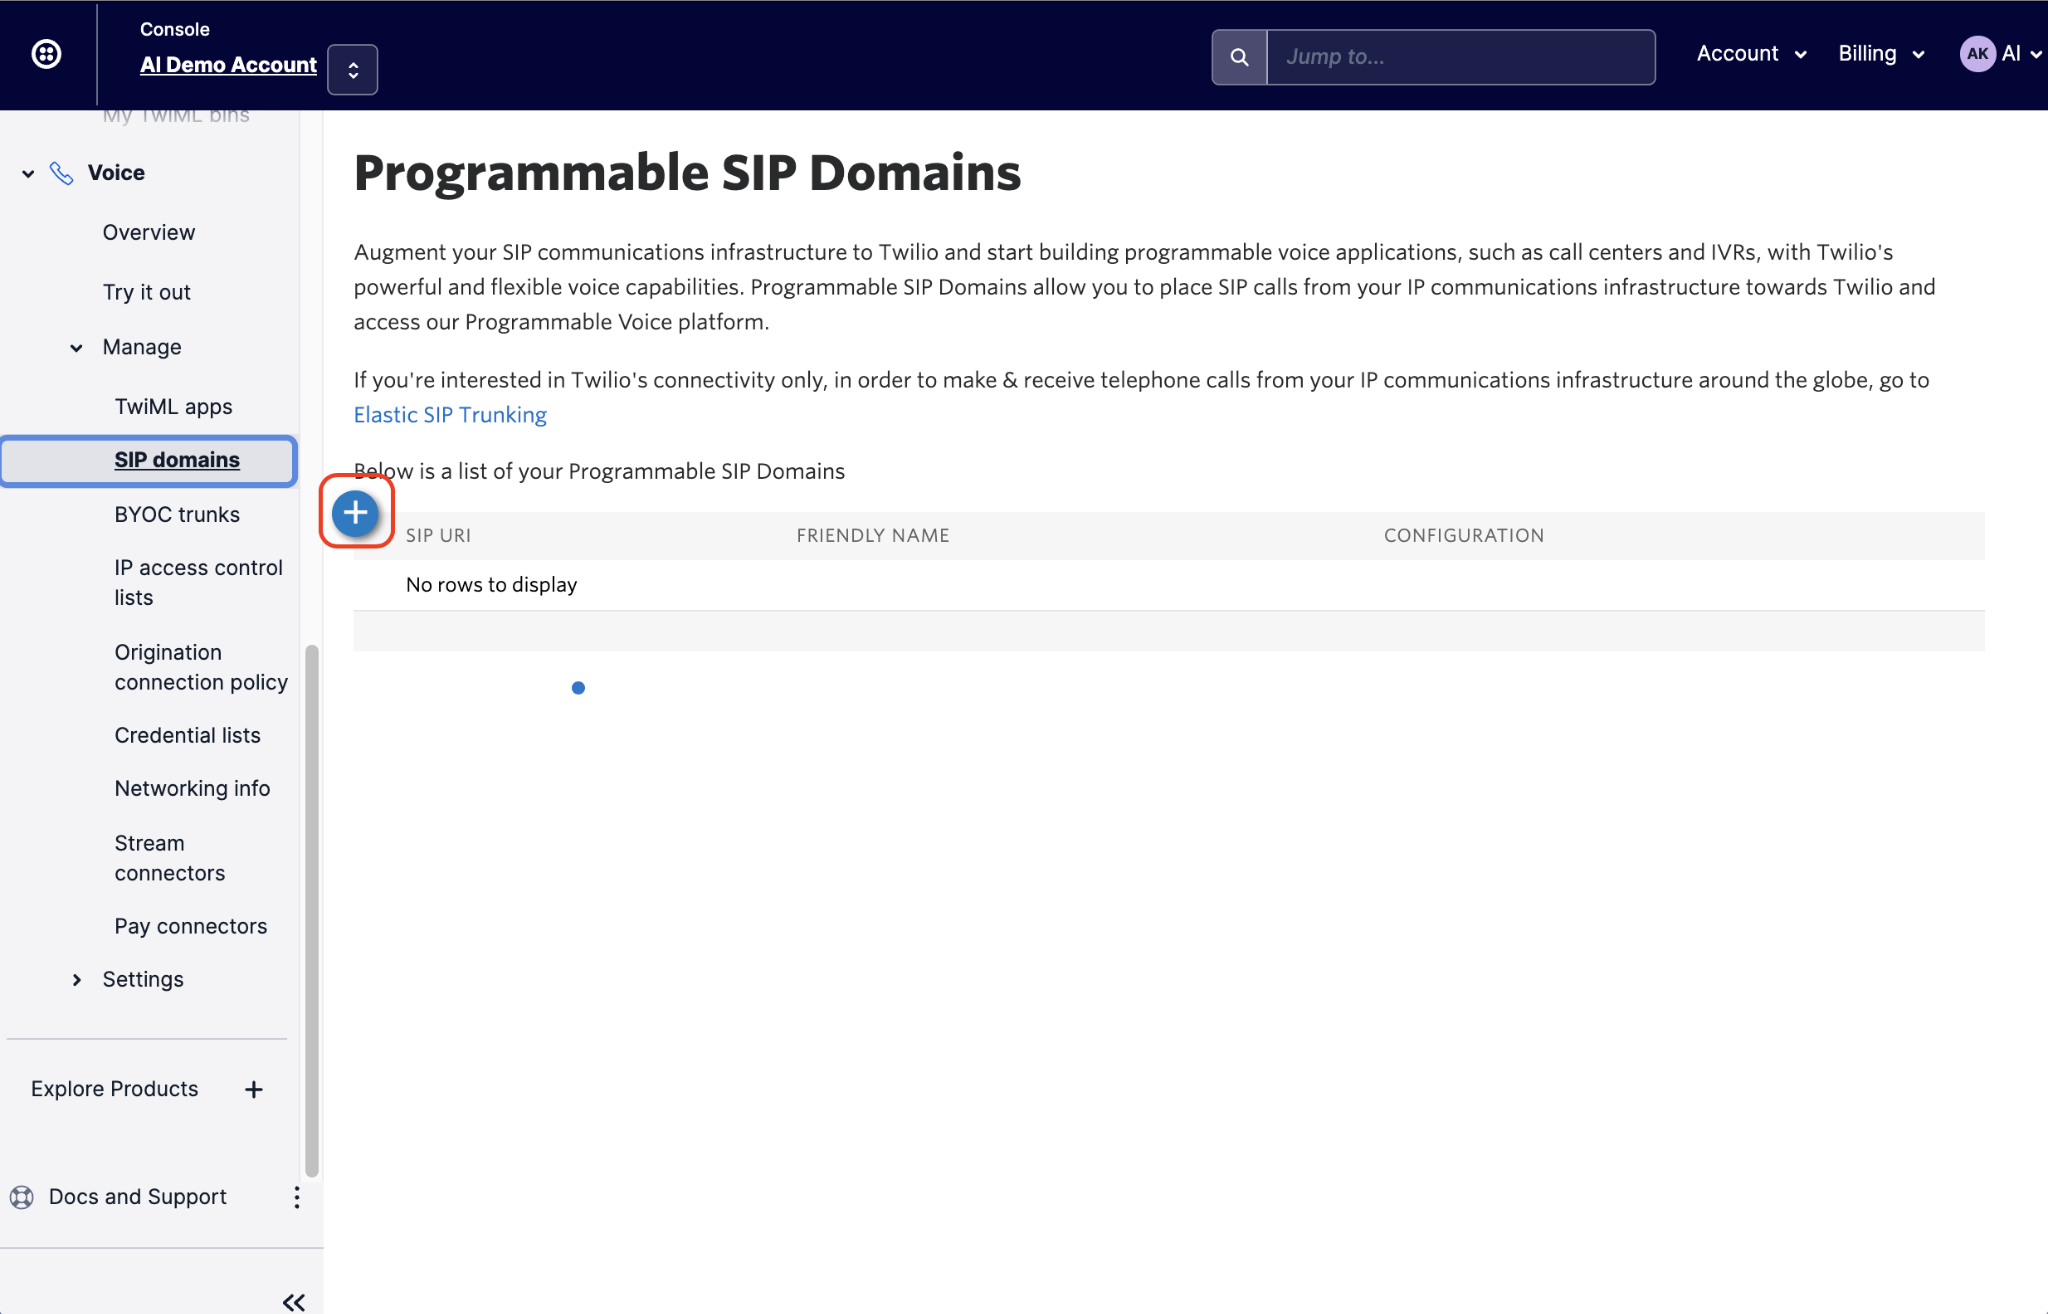Click the Explore Products plus button

pos(252,1089)
